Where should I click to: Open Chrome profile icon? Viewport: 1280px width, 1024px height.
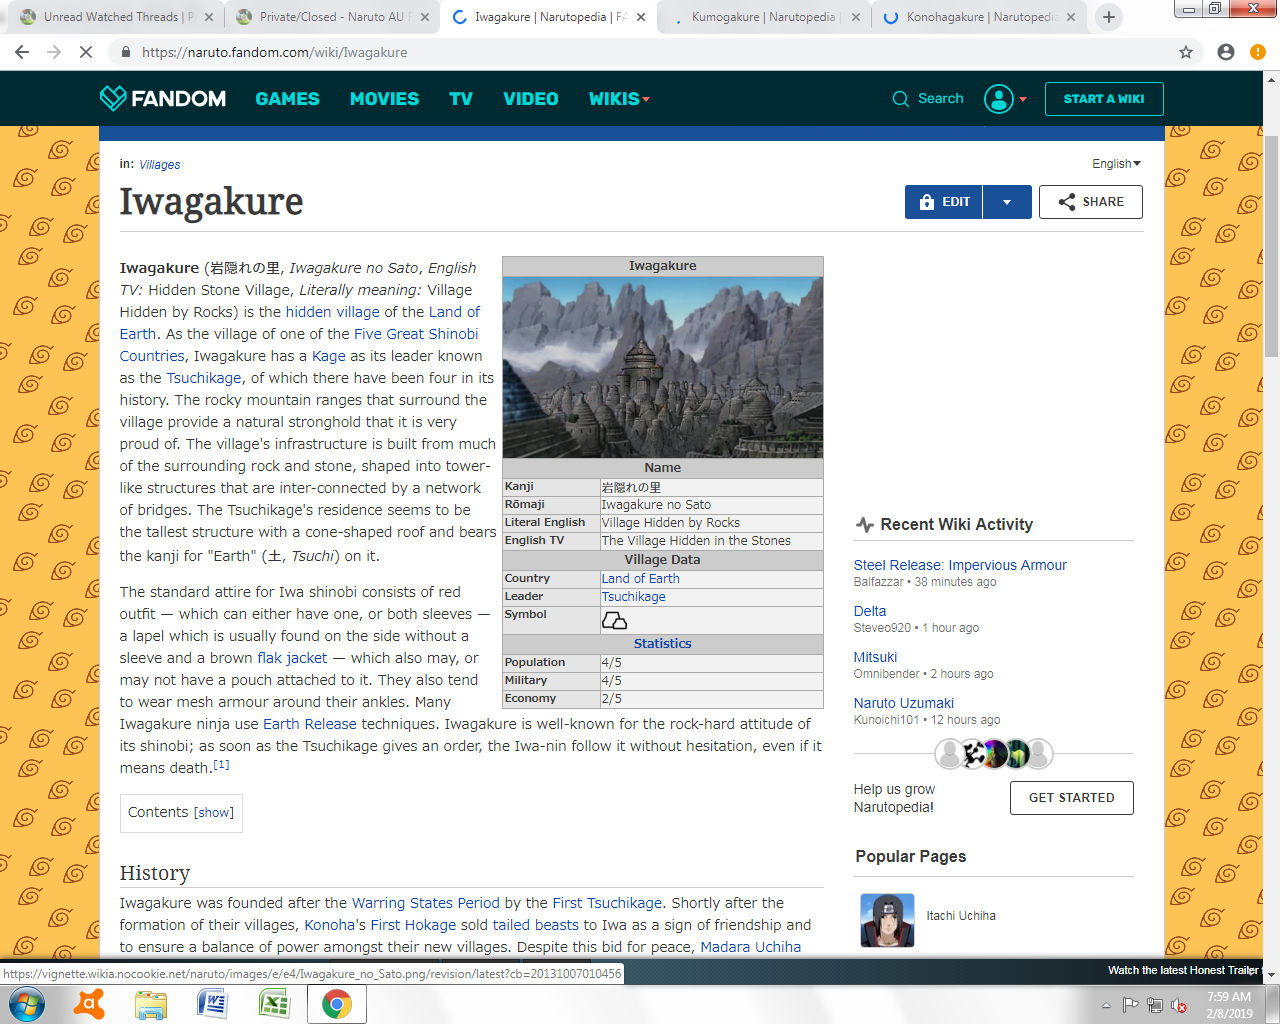coord(1226,52)
